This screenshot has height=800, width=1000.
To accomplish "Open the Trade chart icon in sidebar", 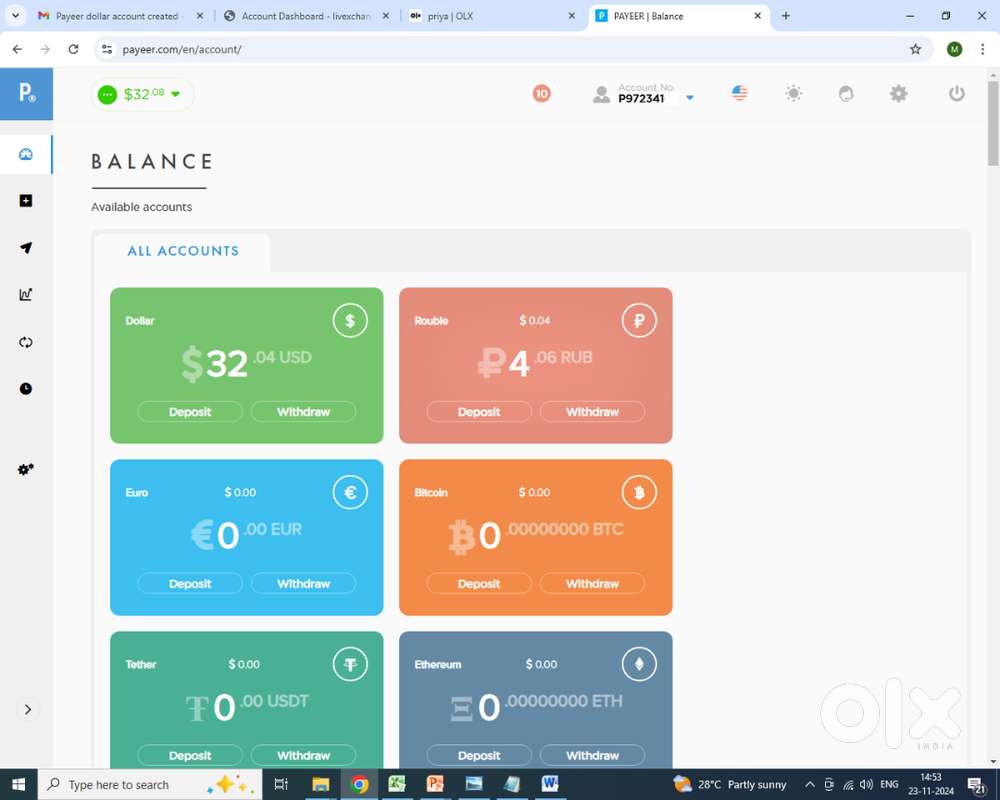I will tap(26, 295).
